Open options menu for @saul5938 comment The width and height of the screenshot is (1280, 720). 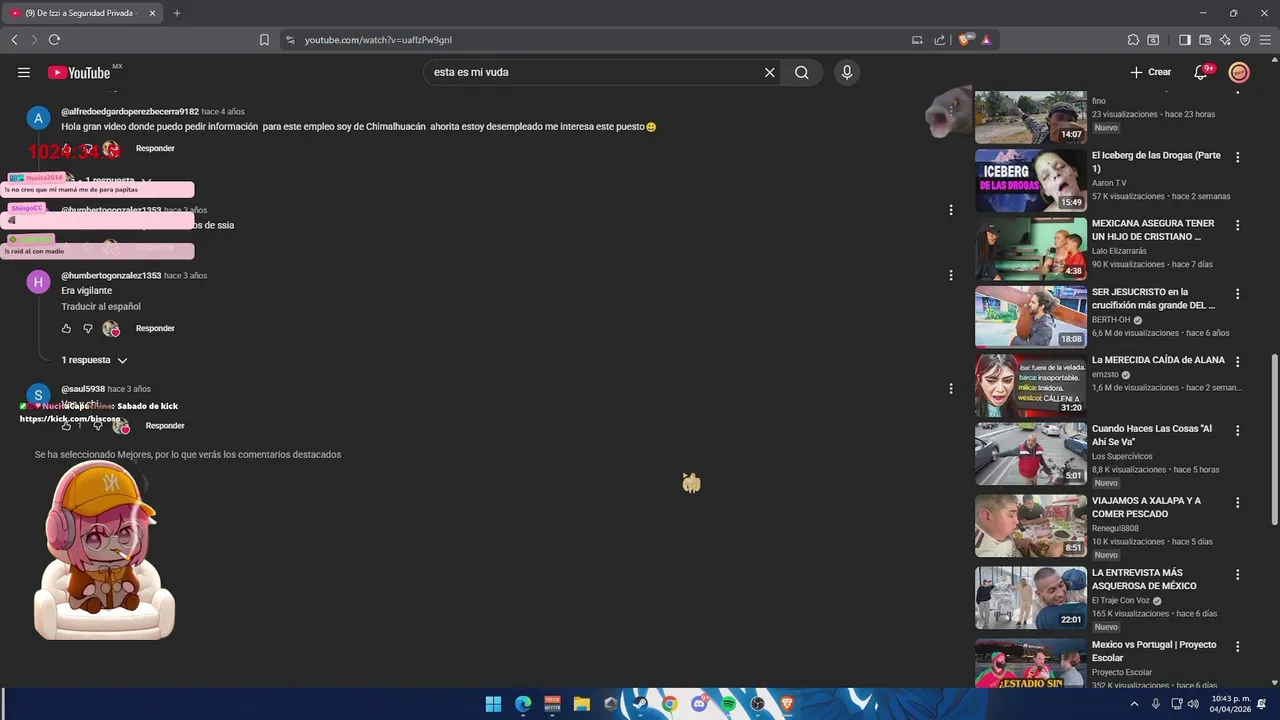[x=951, y=388]
